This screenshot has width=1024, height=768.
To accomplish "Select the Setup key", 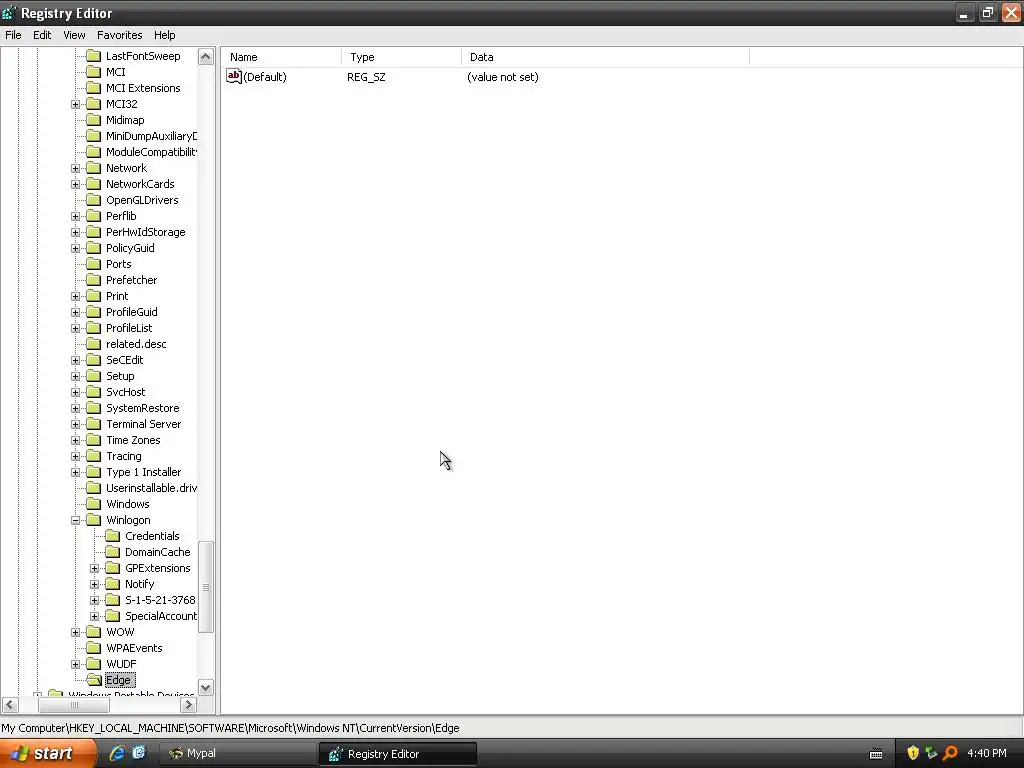I will [120, 376].
